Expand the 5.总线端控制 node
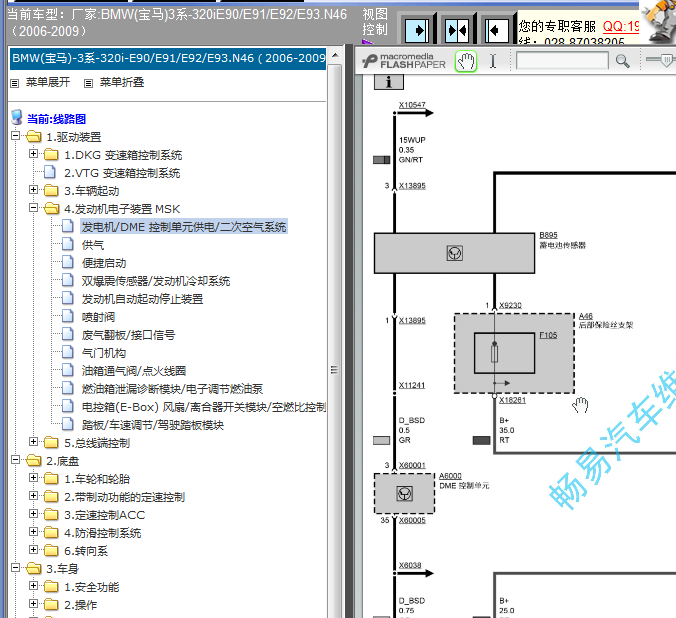Viewport: 676px width, 618px height. coord(34,442)
